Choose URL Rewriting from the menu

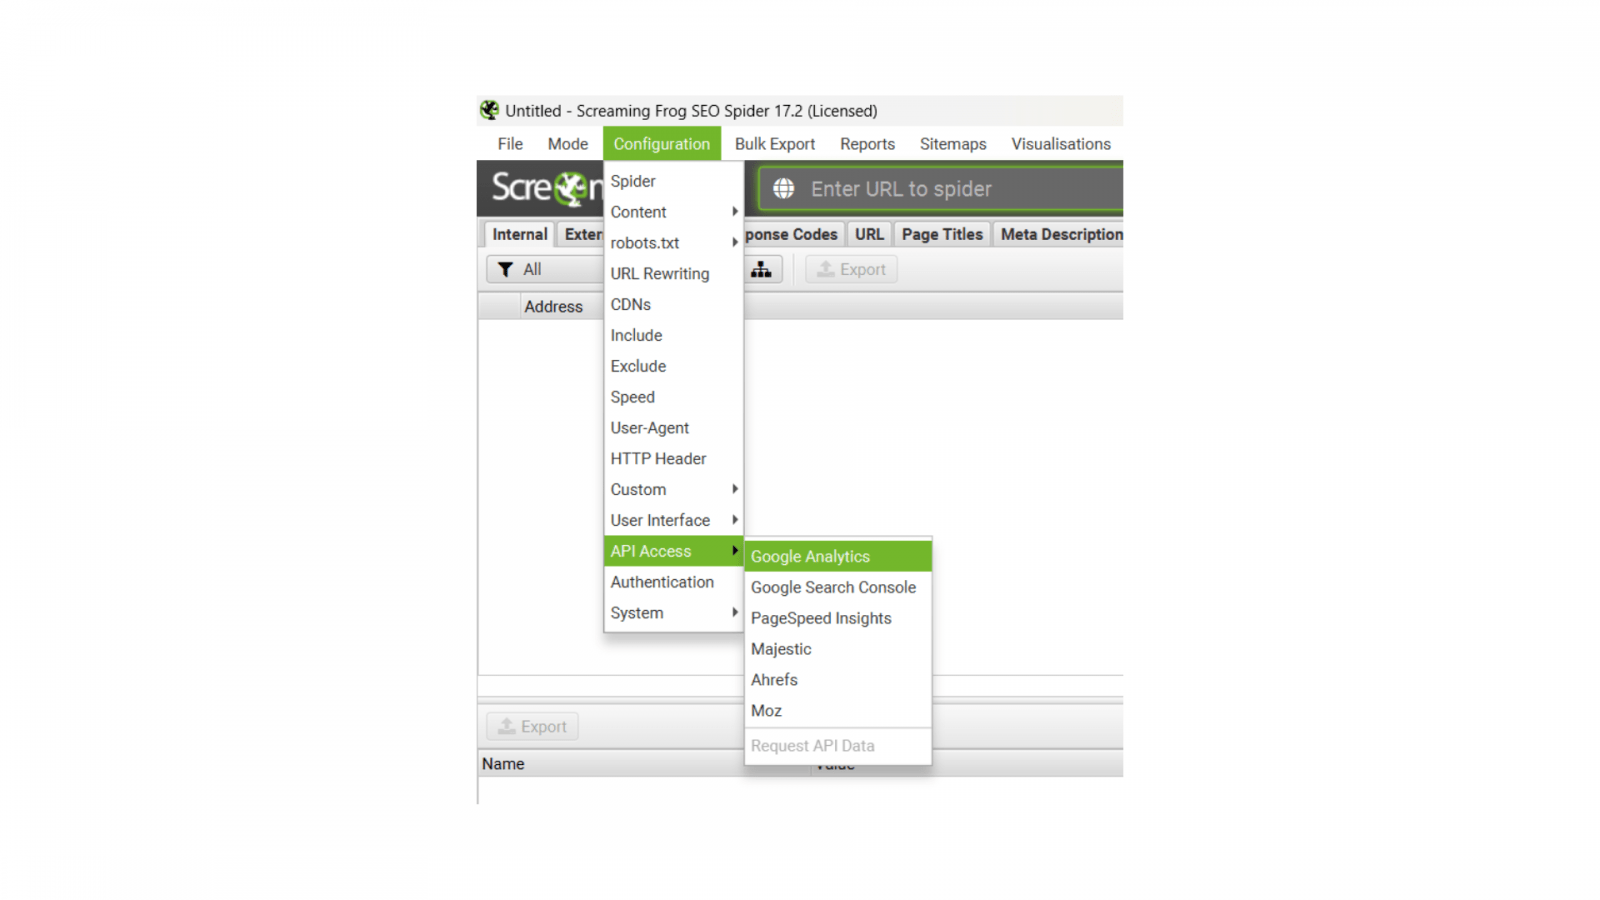(673, 274)
